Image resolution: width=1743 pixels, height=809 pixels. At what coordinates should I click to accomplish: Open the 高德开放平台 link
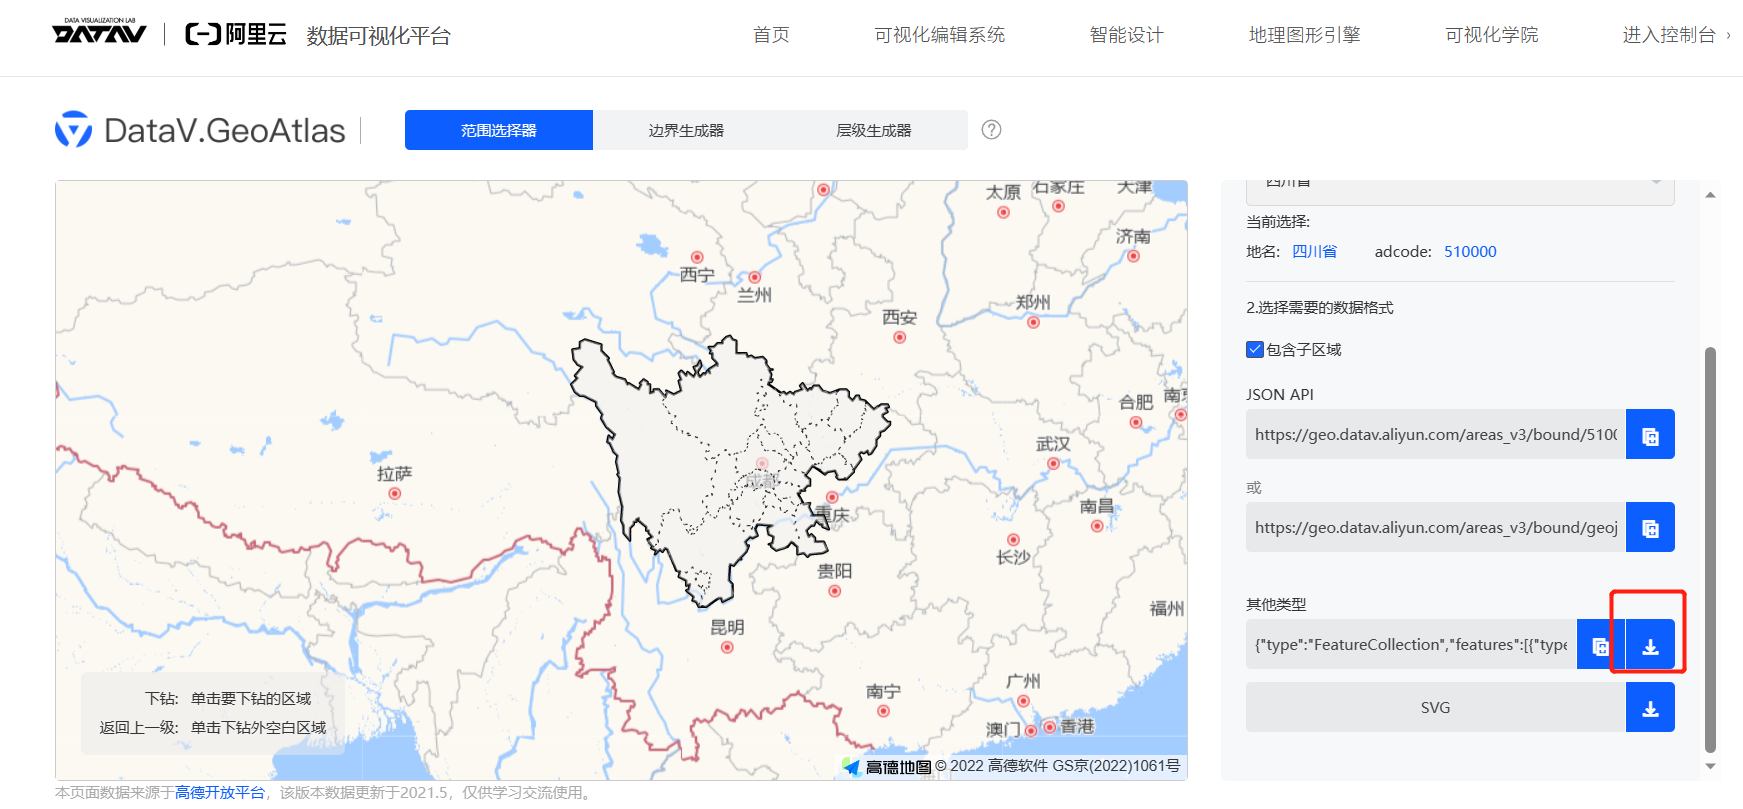(x=220, y=793)
